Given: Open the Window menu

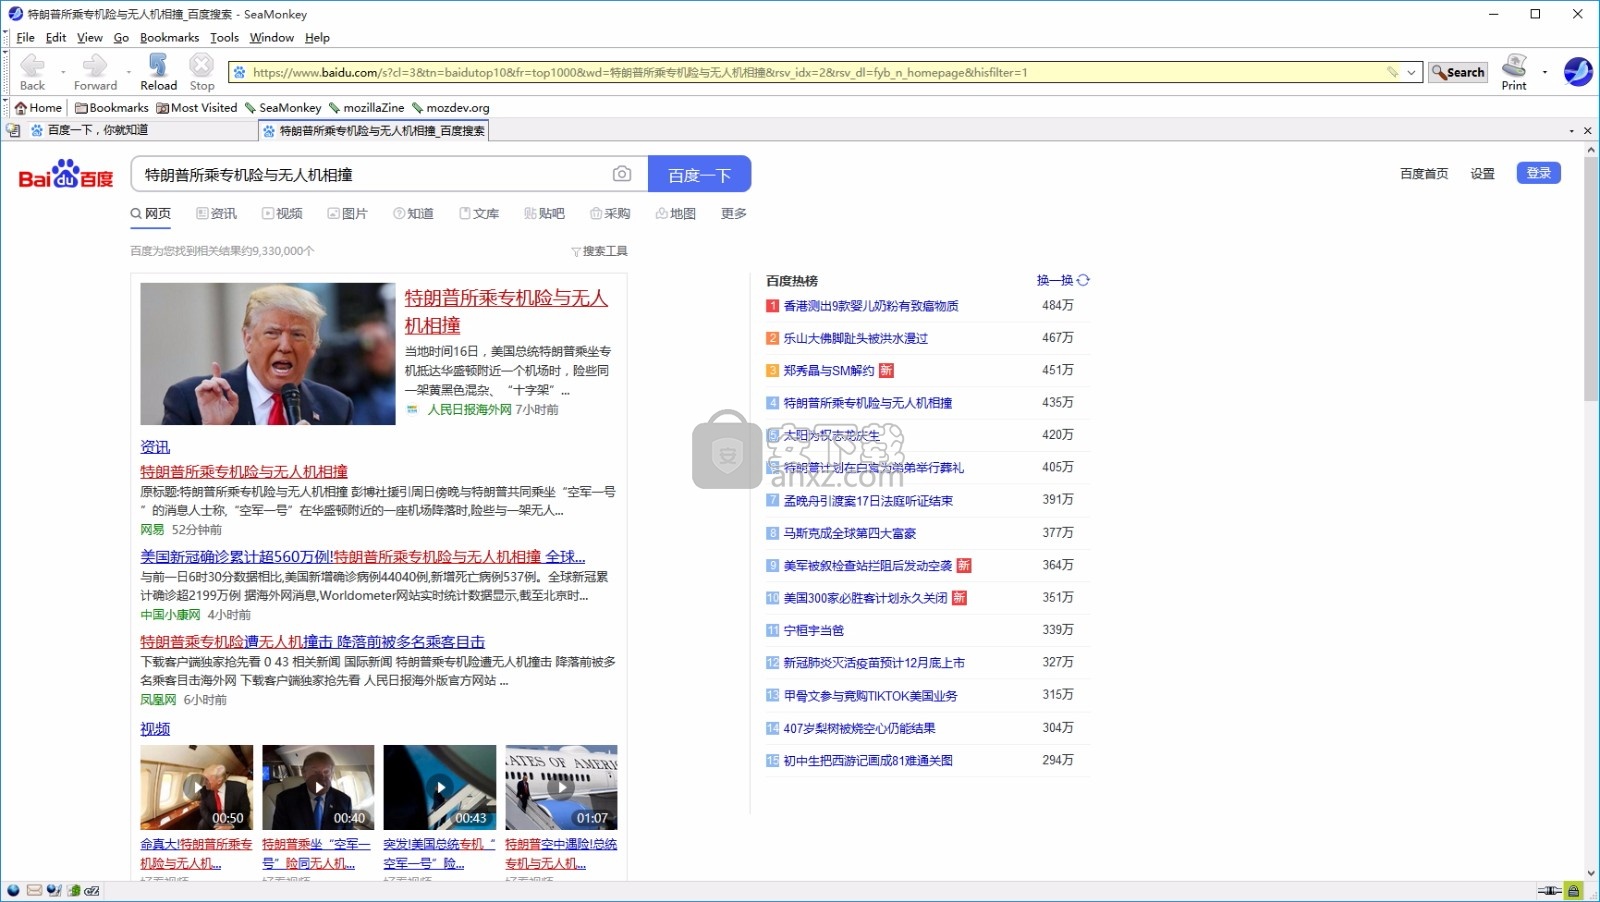Looking at the screenshot, I should click(271, 38).
